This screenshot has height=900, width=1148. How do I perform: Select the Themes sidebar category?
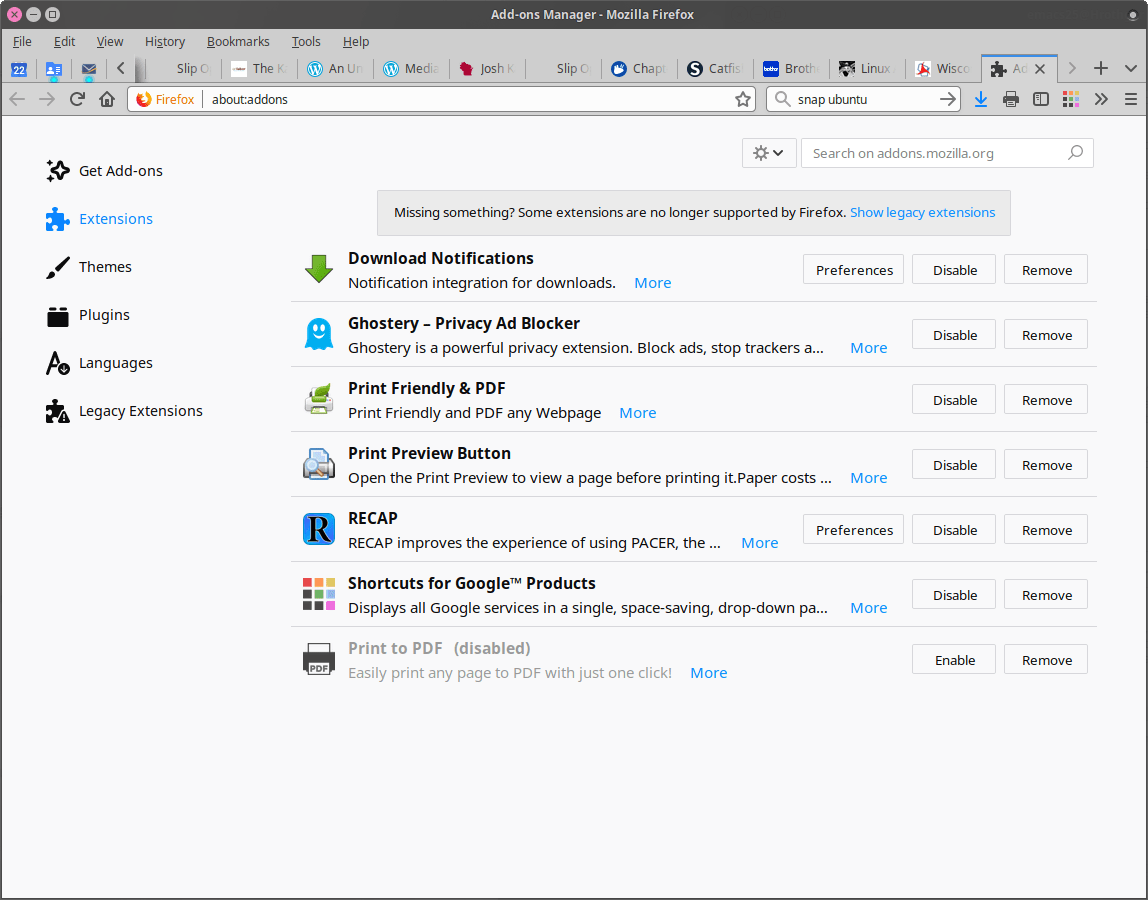89,267
